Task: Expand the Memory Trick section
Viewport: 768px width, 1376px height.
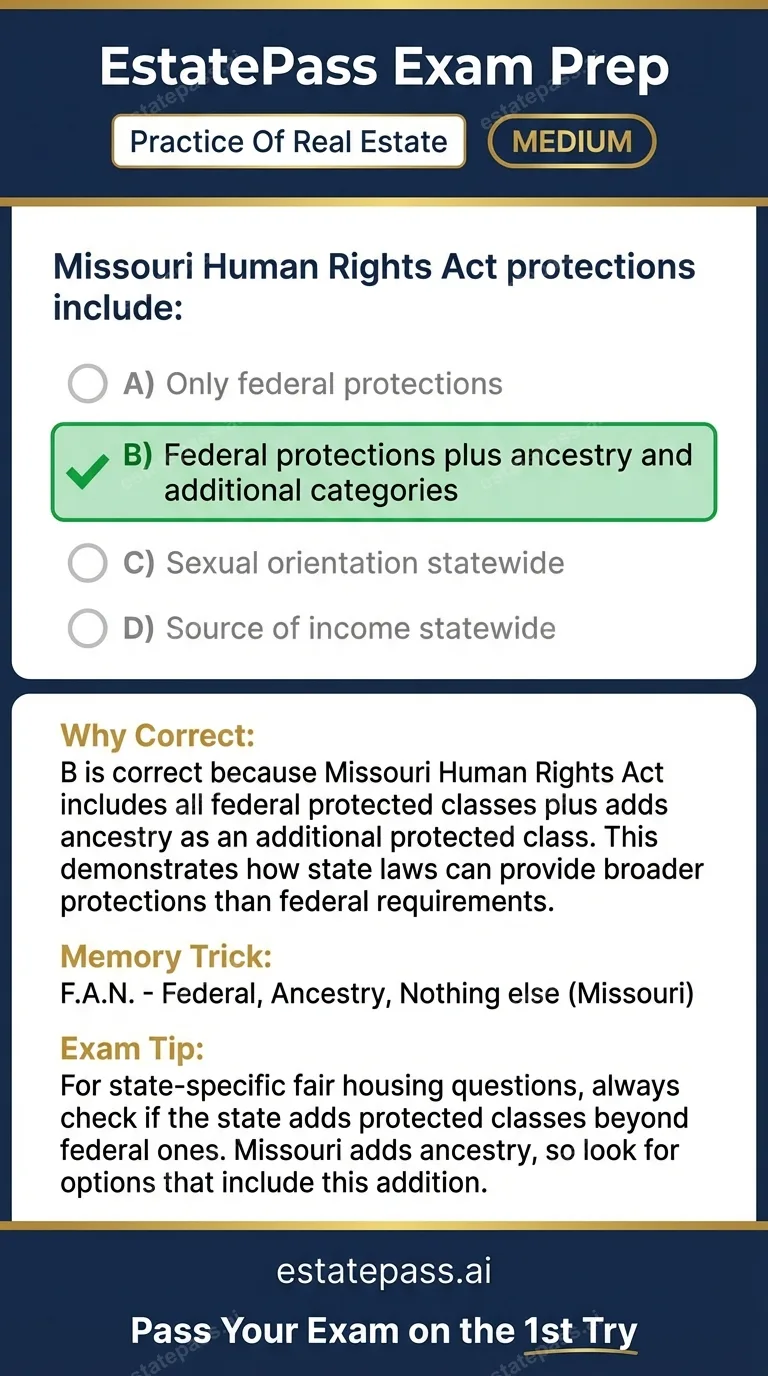Action: click(166, 957)
